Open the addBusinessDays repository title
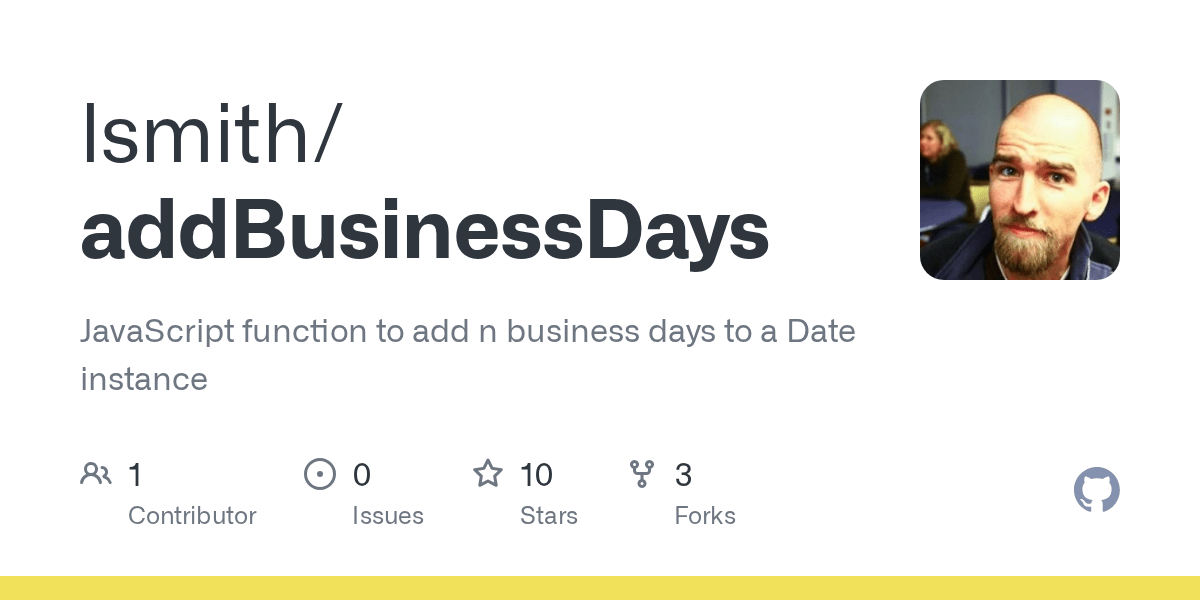The width and height of the screenshot is (1200, 600). (x=425, y=232)
